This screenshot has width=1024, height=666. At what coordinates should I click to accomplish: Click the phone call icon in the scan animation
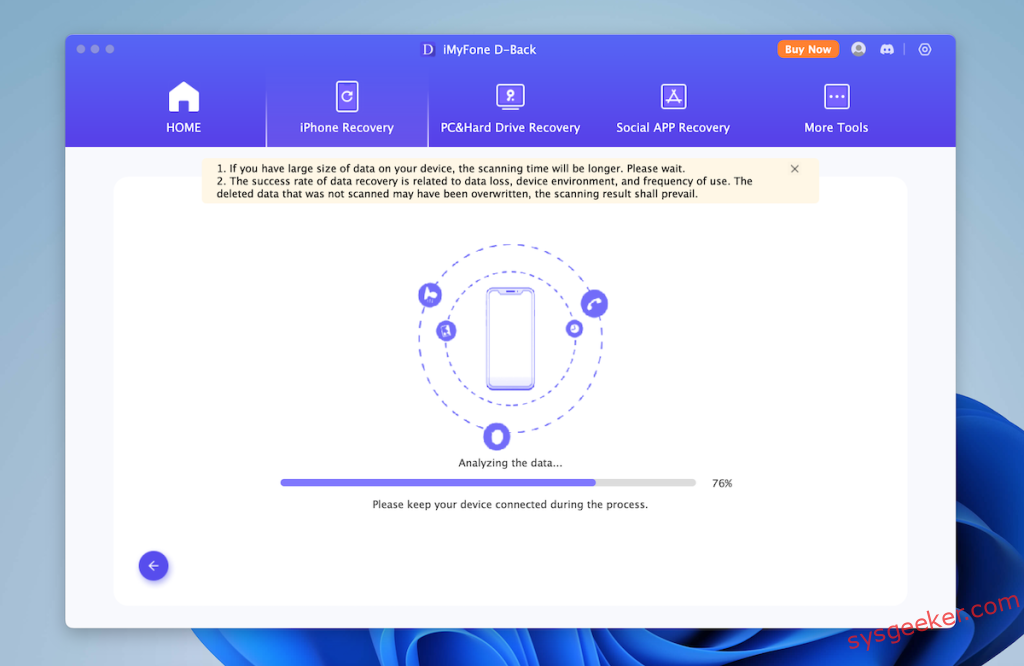(x=595, y=303)
